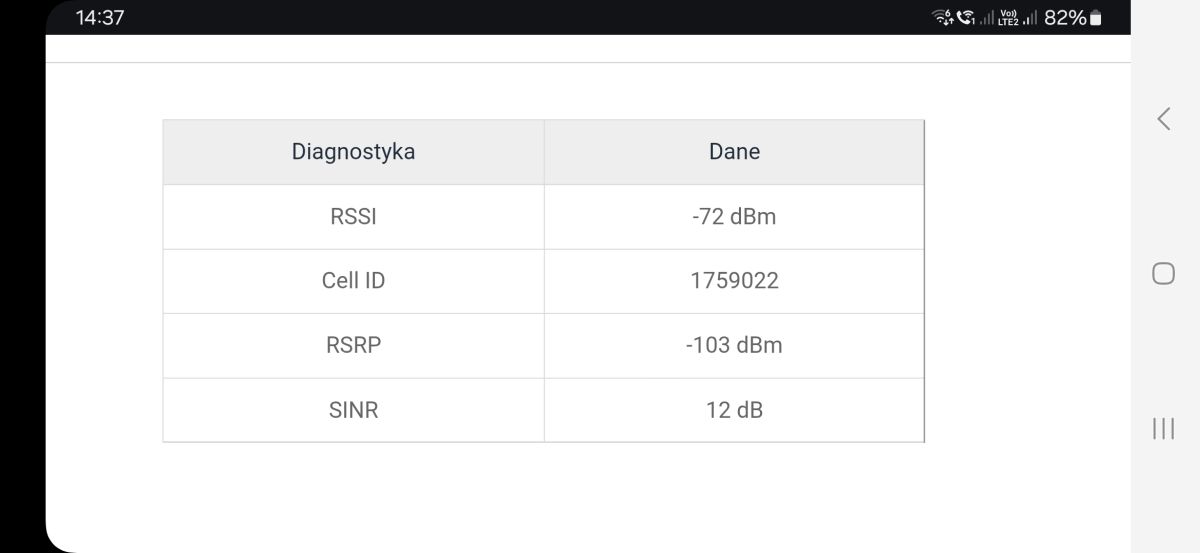Select the -72 dBm value

pyautogui.click(x=734, y=216)
